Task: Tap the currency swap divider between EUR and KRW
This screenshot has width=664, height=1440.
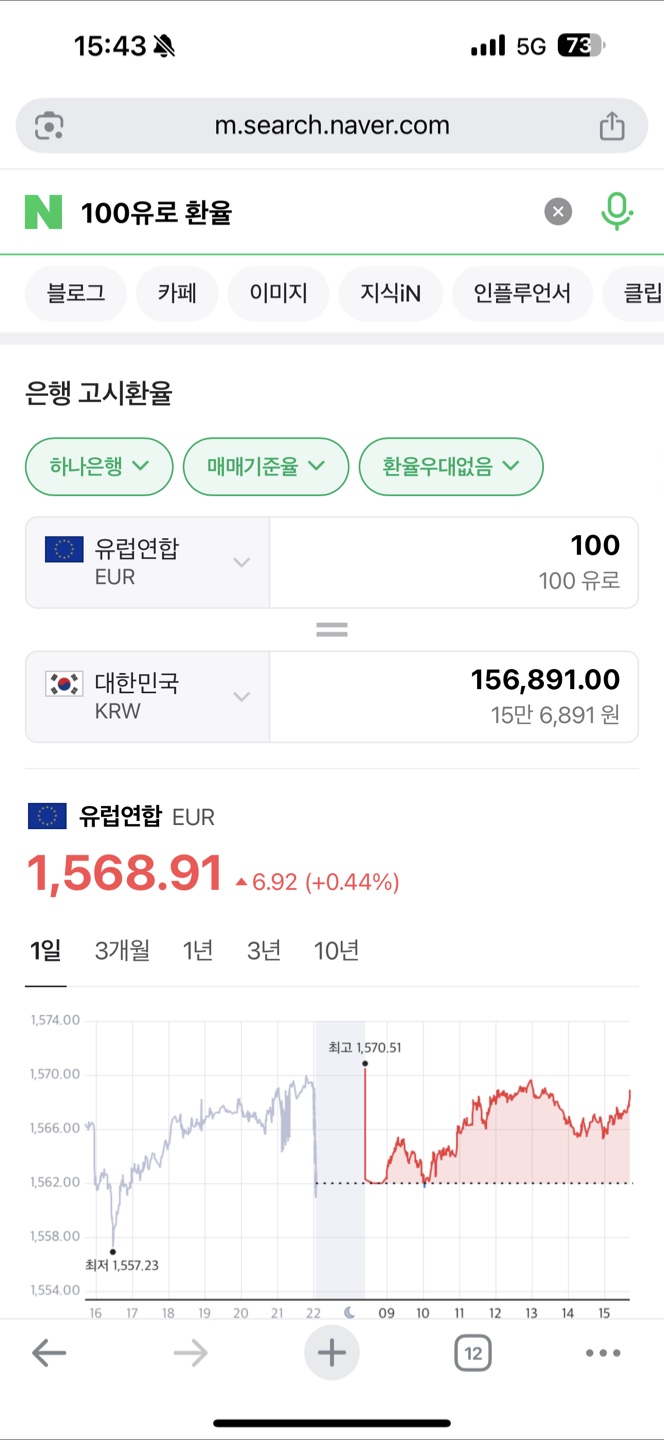Action: (331, 628)
